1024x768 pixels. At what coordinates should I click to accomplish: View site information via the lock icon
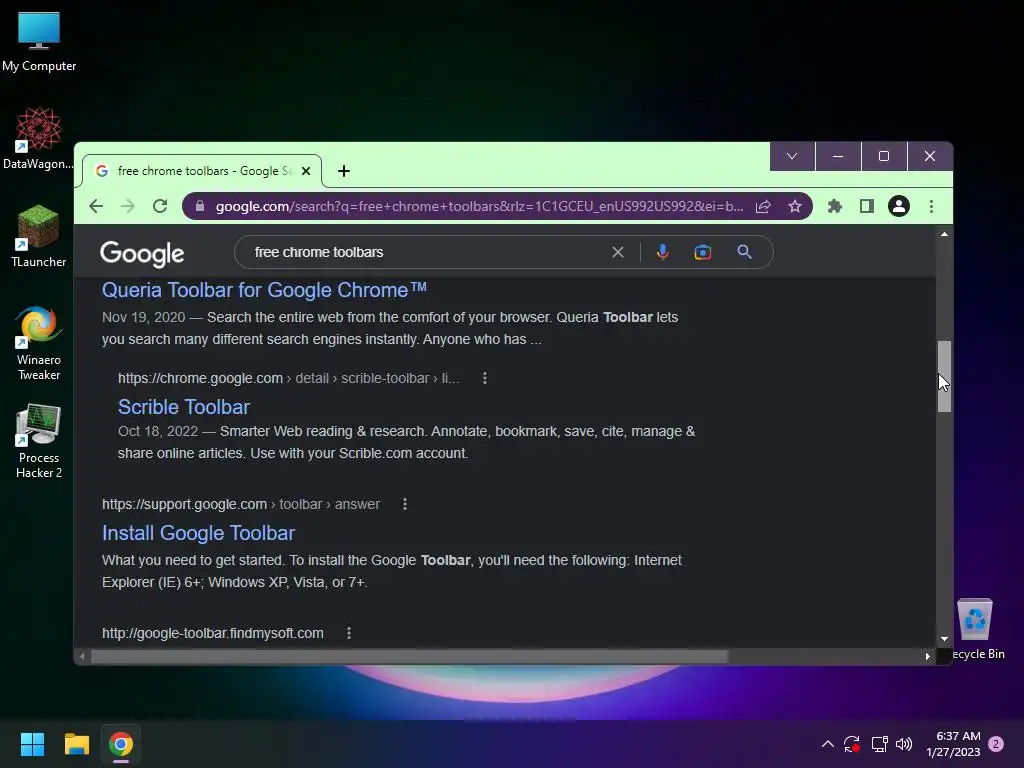200,206
